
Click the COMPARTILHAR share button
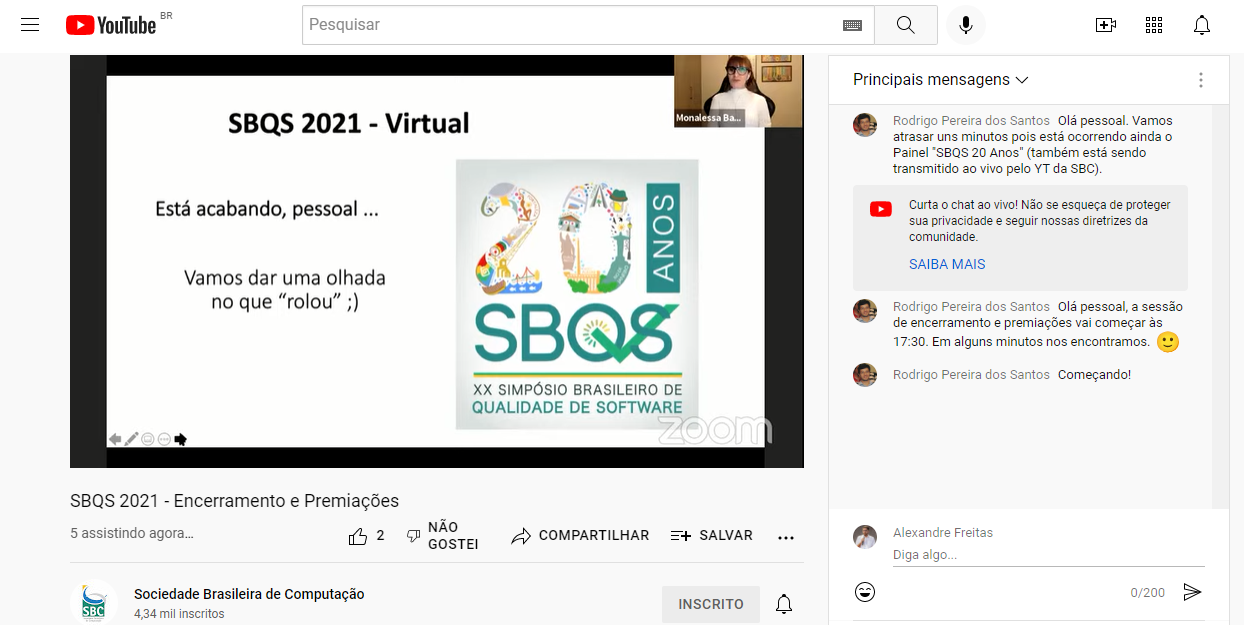click(x=580, y=536)
